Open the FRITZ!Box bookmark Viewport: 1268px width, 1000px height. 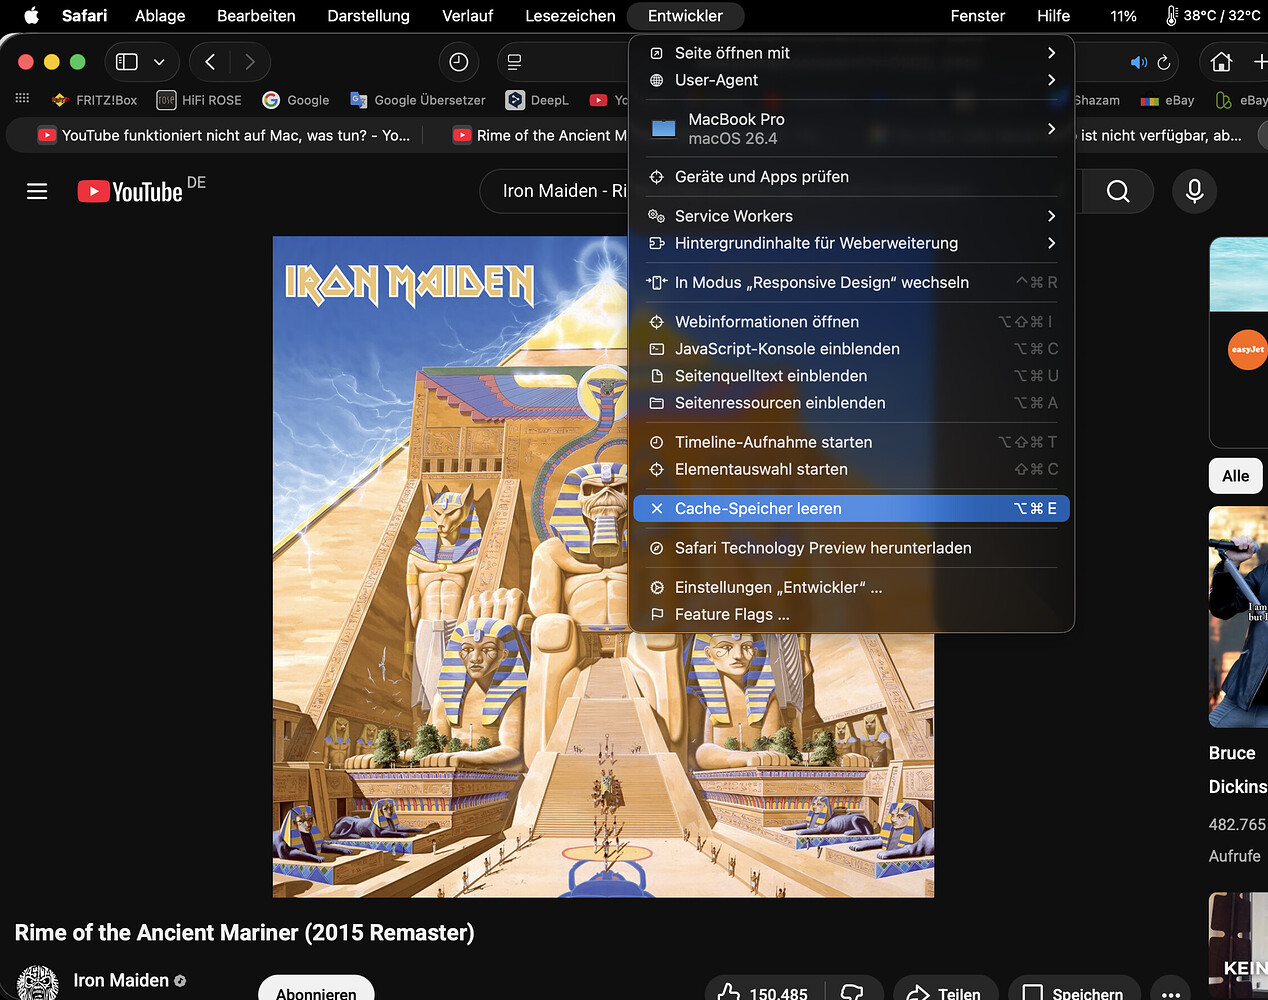[94, 100]
